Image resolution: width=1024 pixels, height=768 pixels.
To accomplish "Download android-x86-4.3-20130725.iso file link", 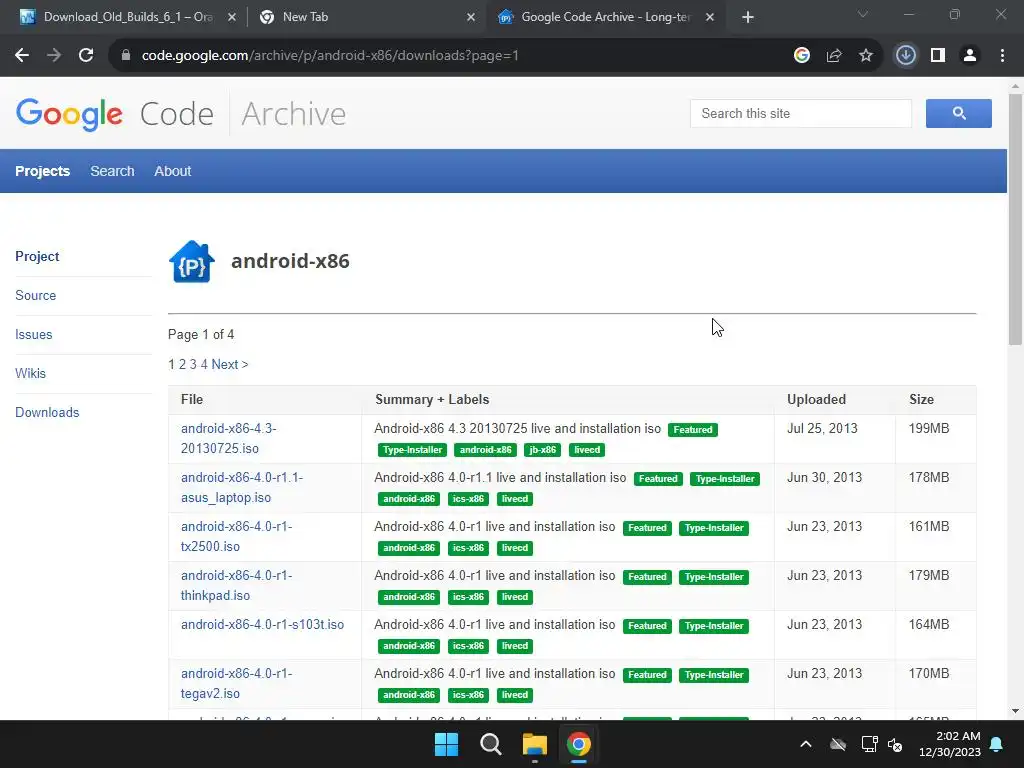I will 229,438.
